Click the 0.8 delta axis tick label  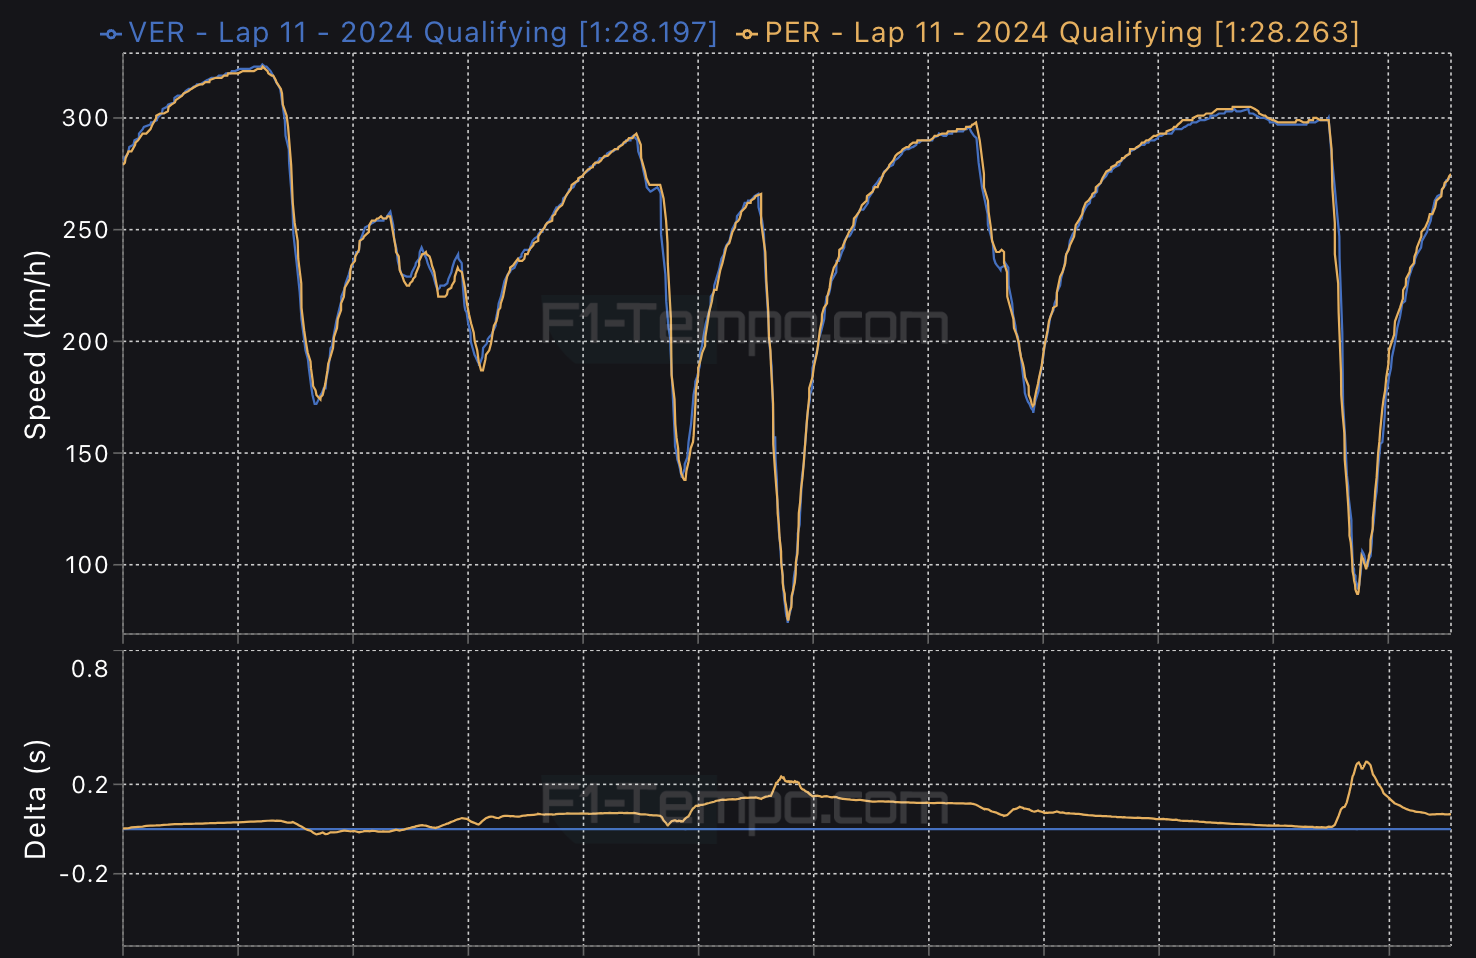point(89,669)
